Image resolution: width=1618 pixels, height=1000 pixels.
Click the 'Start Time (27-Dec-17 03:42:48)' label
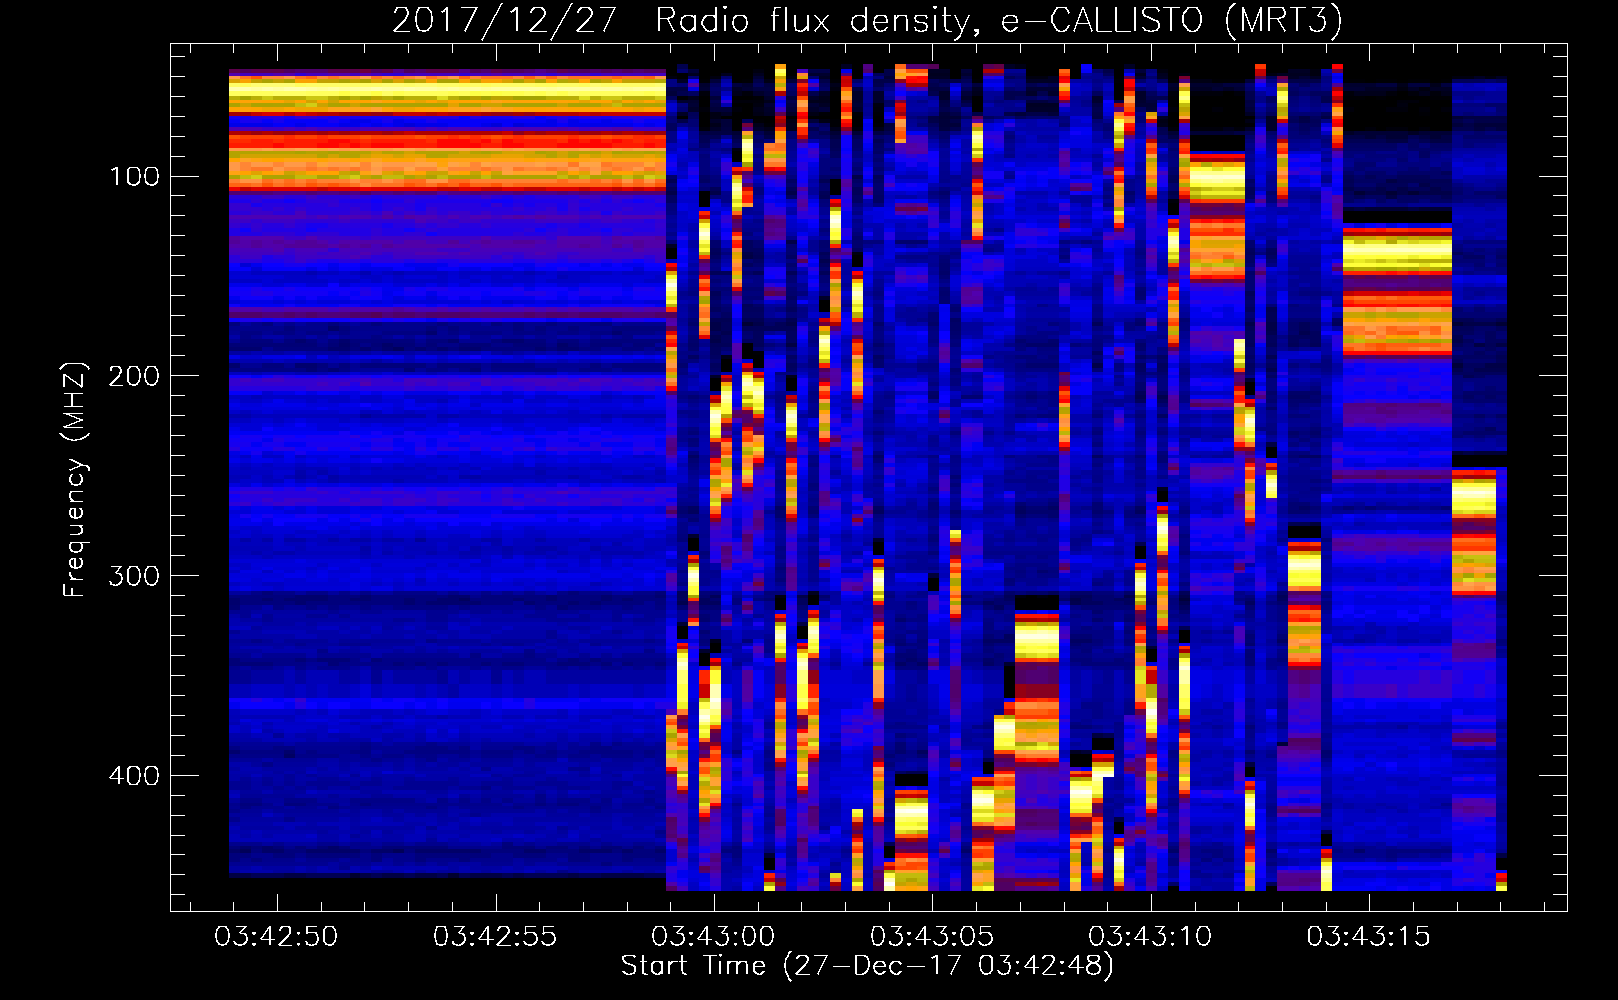click(x=867, y=966)
